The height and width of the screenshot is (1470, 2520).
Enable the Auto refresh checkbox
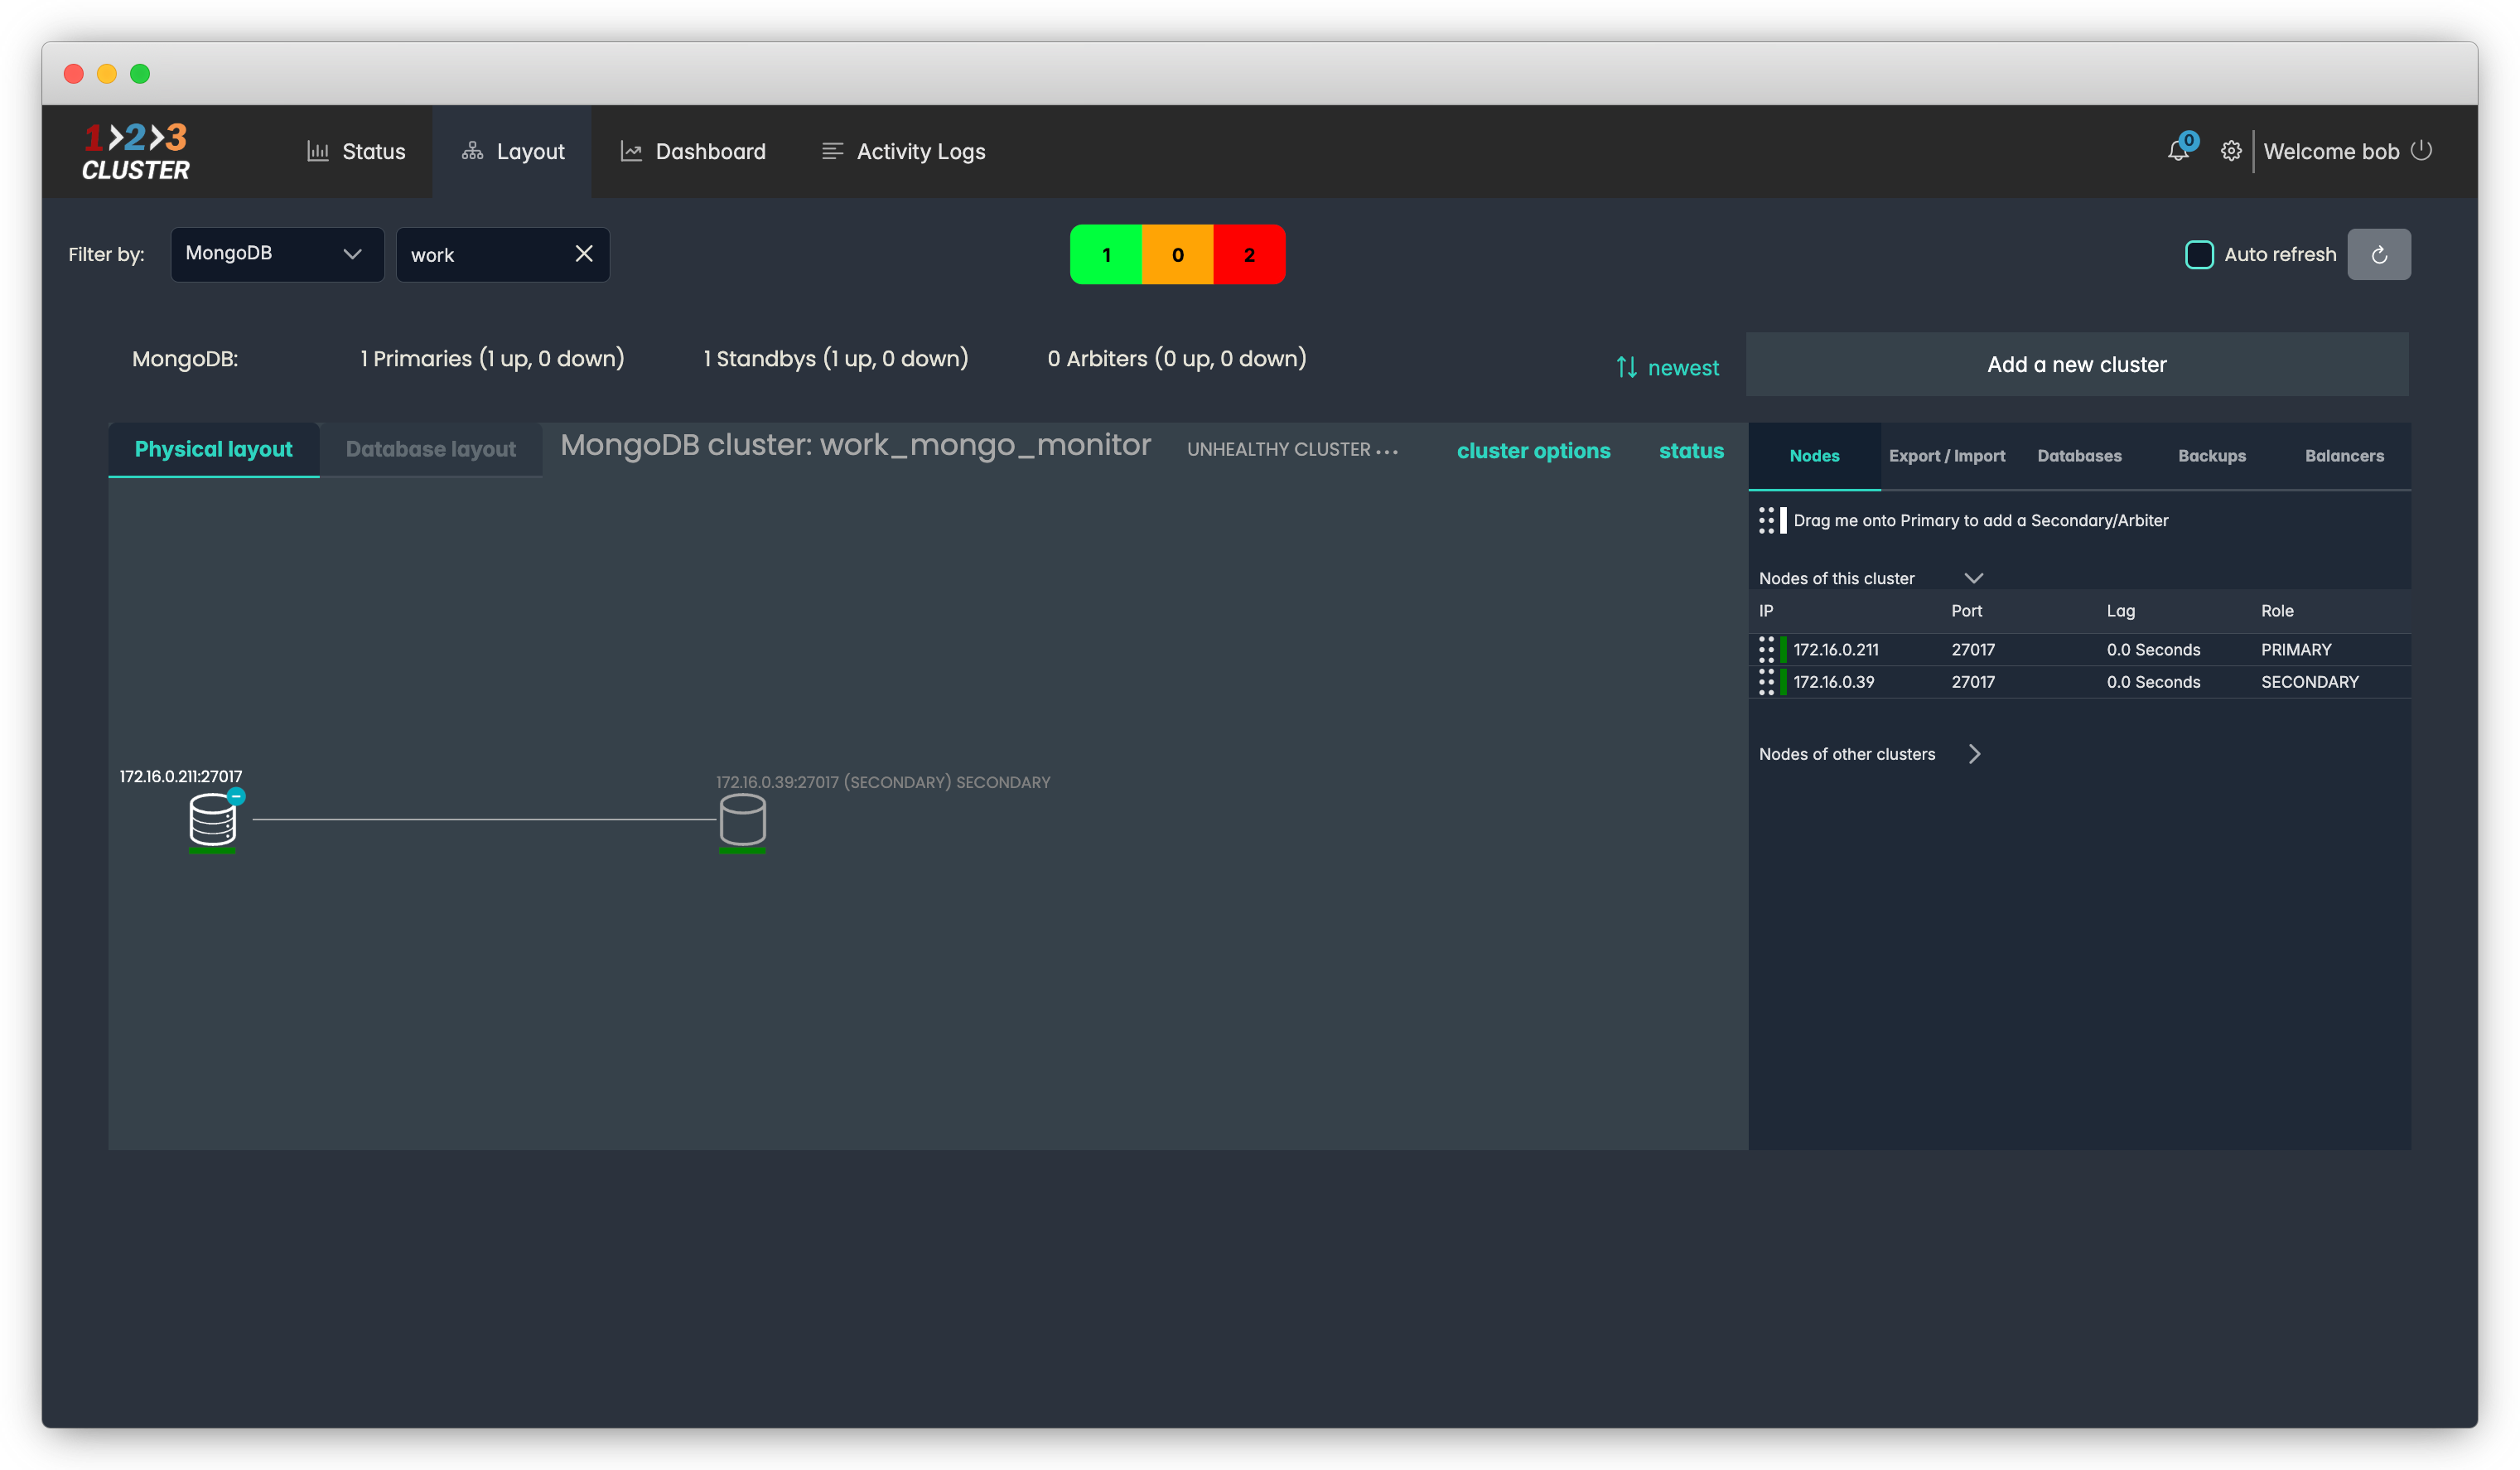2199,255
